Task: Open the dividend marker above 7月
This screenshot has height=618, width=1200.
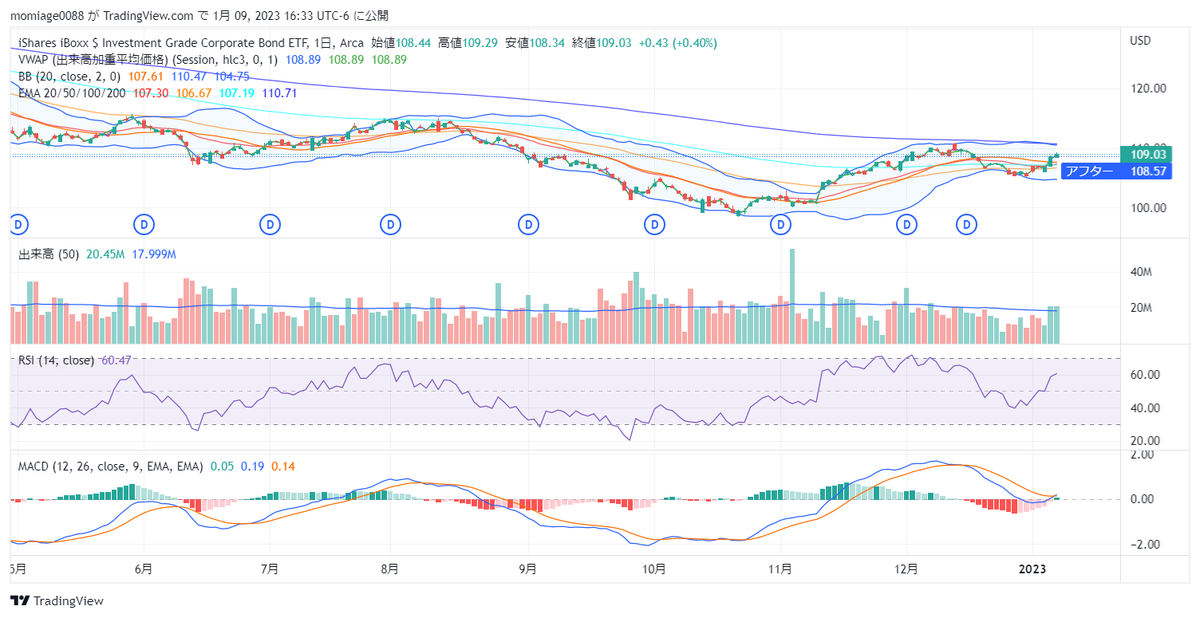Action: (269, 226)
